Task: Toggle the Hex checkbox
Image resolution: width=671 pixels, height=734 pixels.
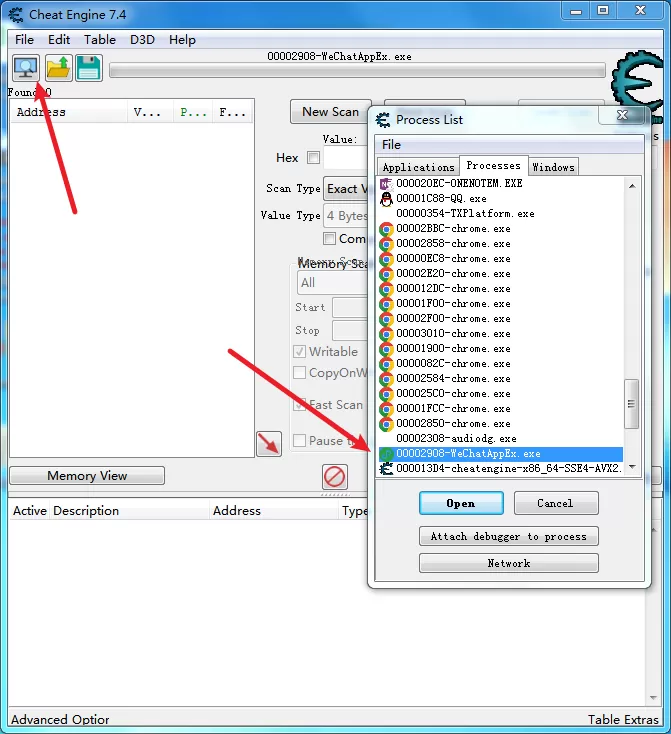Action: (313, 158)
